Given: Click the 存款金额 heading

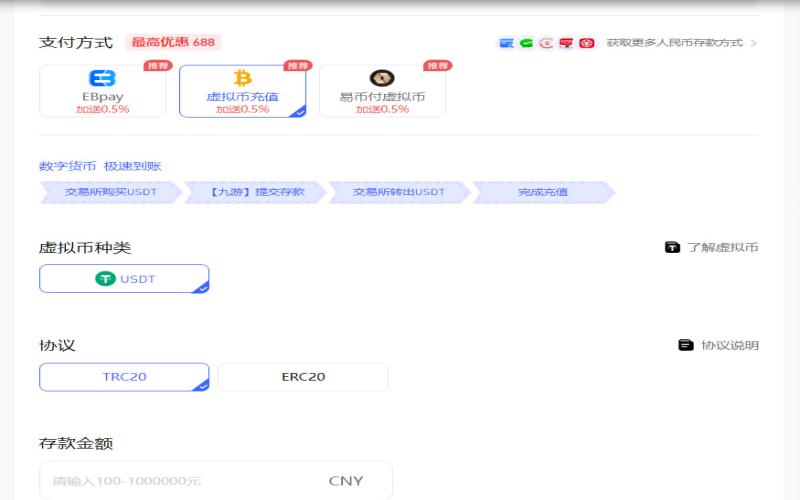Looking at the screenshot, I should pyautogui.click(x=76, y=443).
